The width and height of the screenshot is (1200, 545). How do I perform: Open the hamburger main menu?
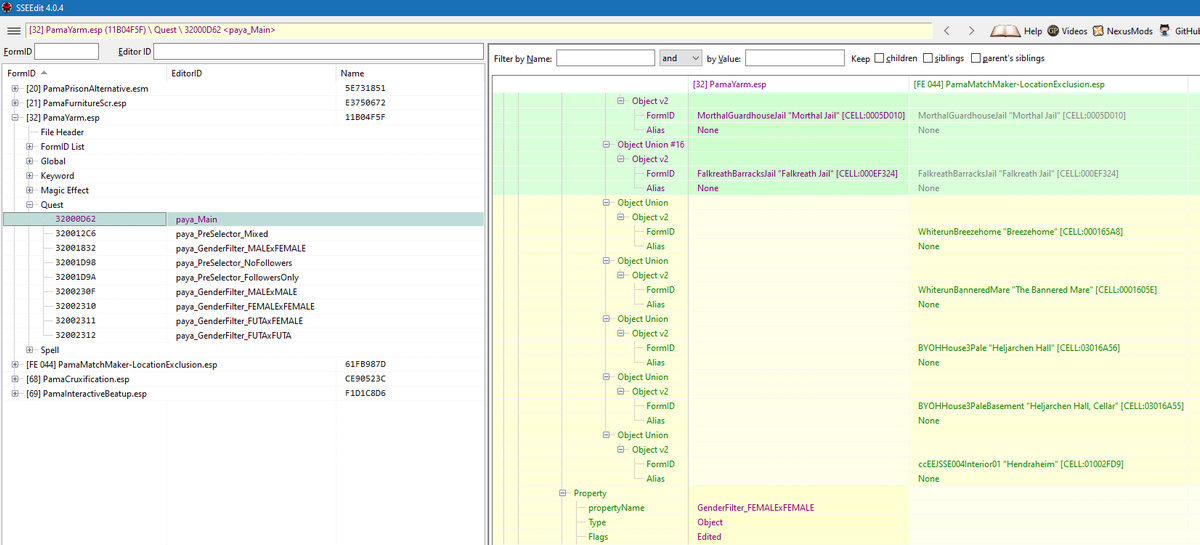coord(13,30)
